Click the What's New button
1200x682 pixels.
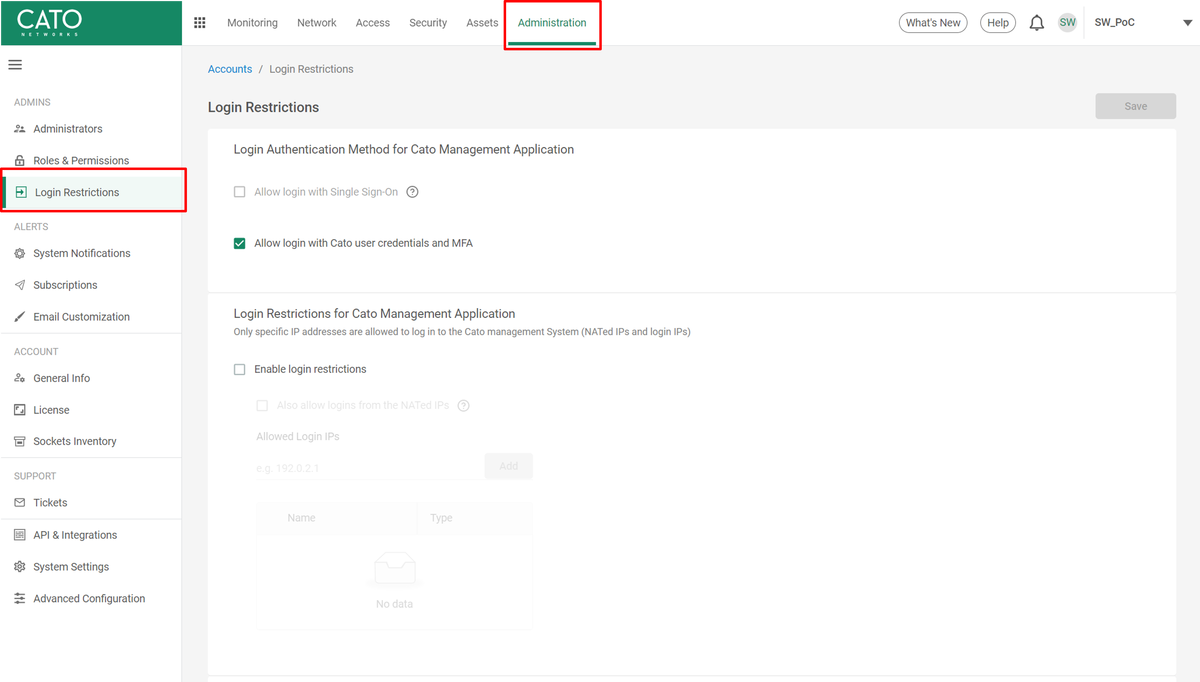pos(933,23)
